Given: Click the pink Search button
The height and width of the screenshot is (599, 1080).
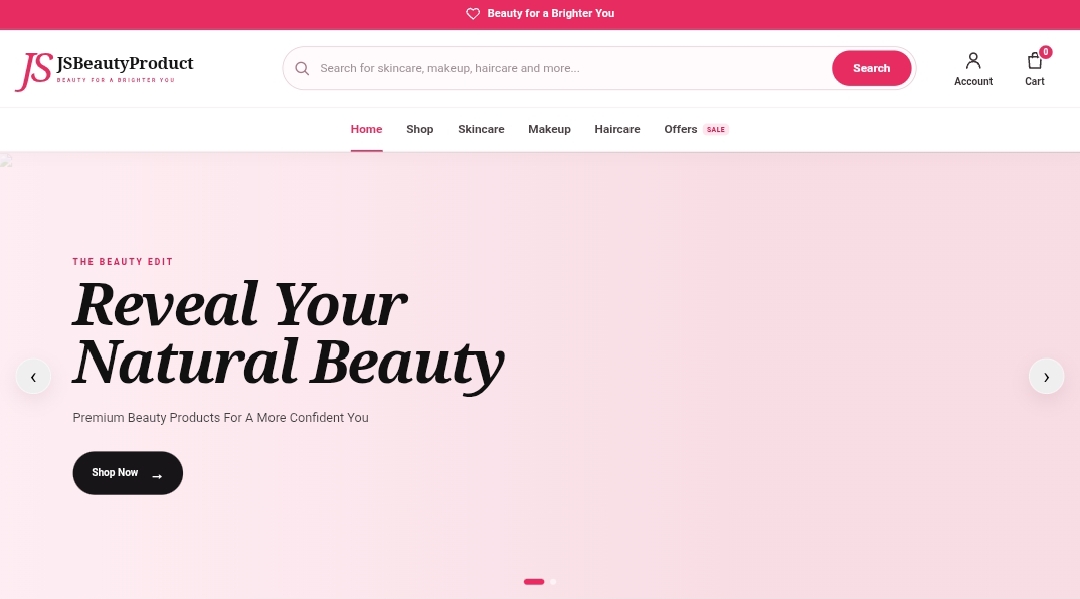Looking at the screenshot, I should (x=871, y=68).
